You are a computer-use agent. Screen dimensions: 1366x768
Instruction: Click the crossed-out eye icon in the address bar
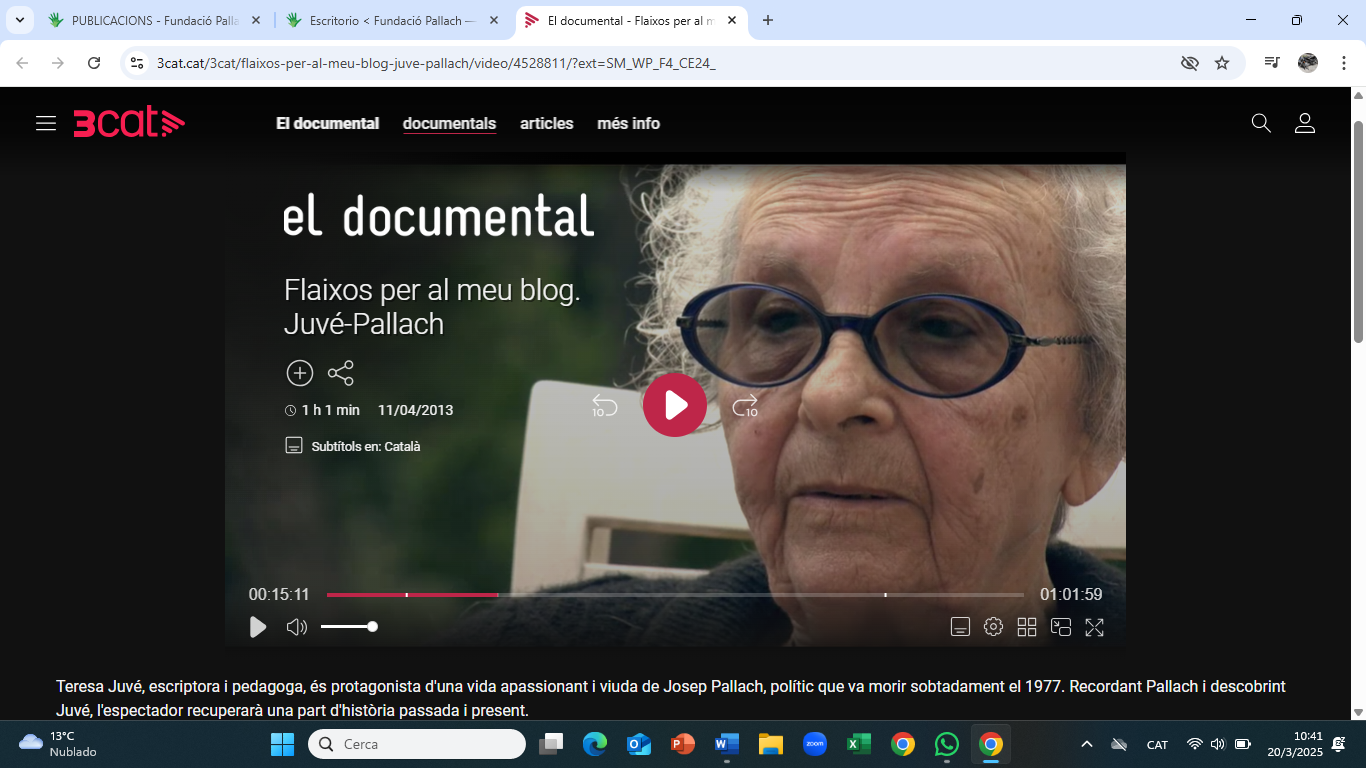(x=1189, y=63)
